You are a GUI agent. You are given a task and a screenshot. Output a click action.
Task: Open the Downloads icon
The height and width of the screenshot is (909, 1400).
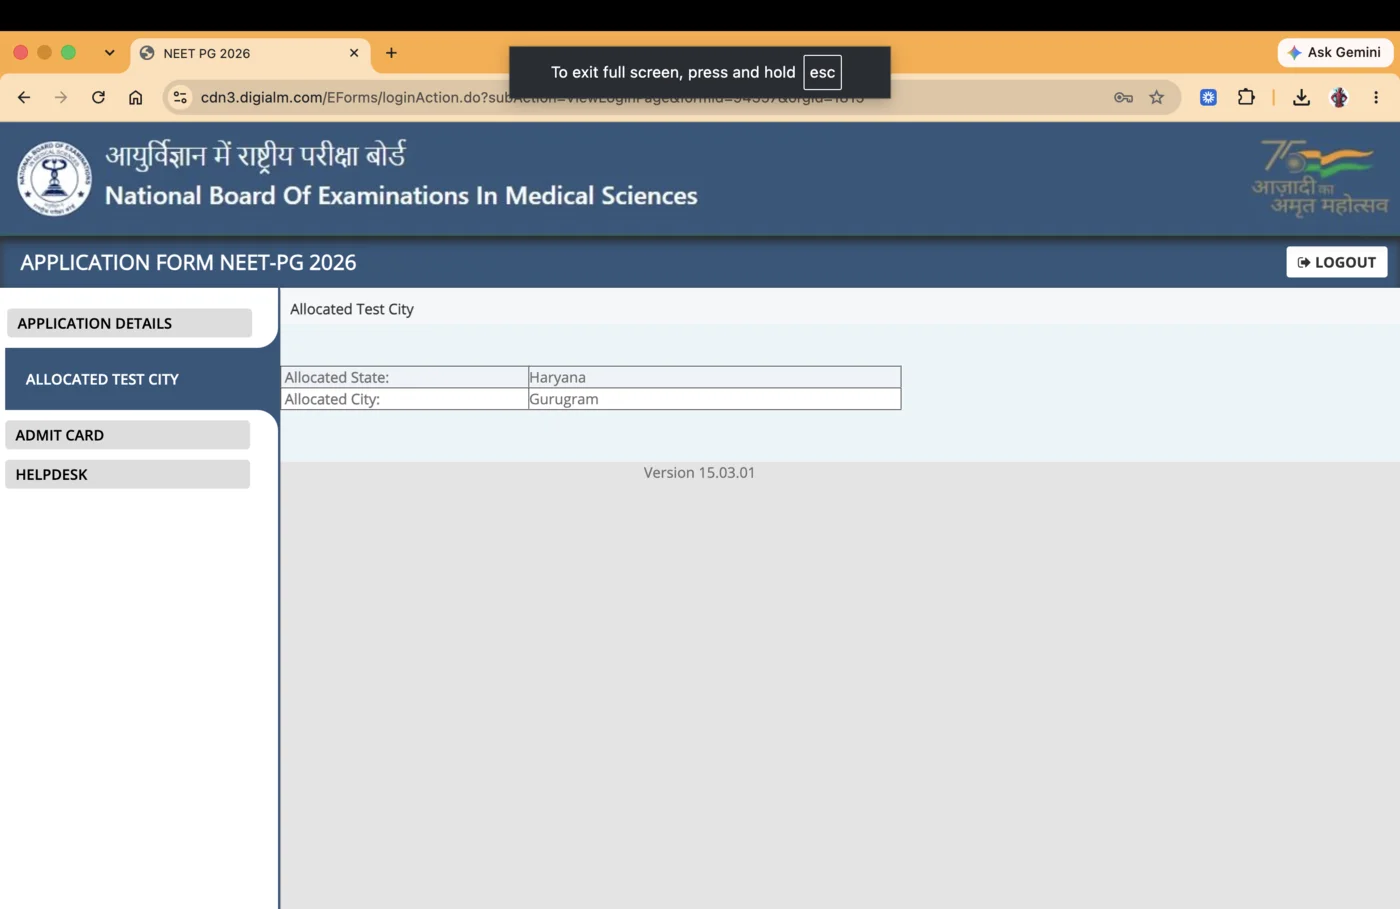click(x=1301, y=97)
